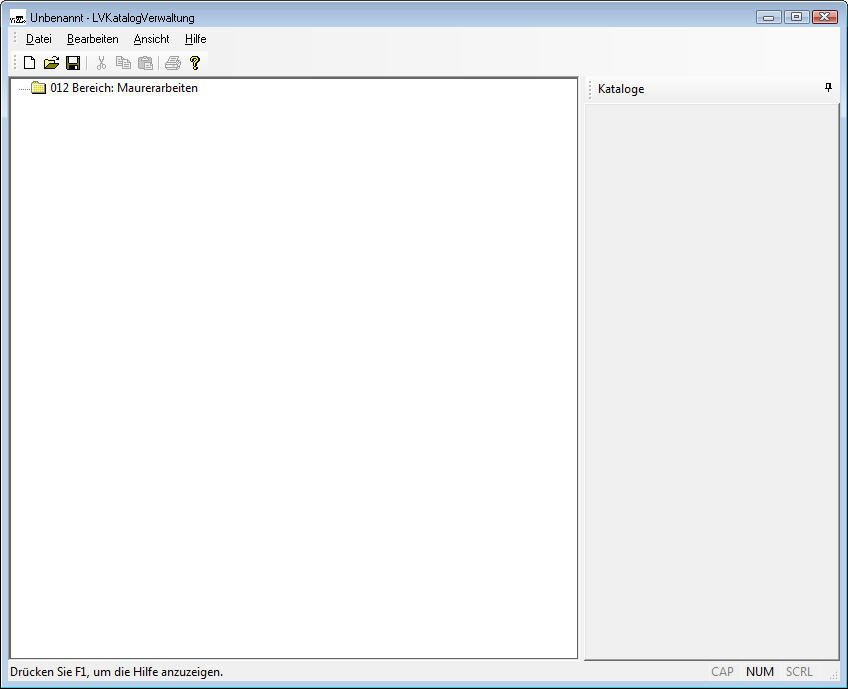Screen dimensions: 848x689
Task: Click the Maurerarbeiten folder icon
Action: [x=38, y=88]
